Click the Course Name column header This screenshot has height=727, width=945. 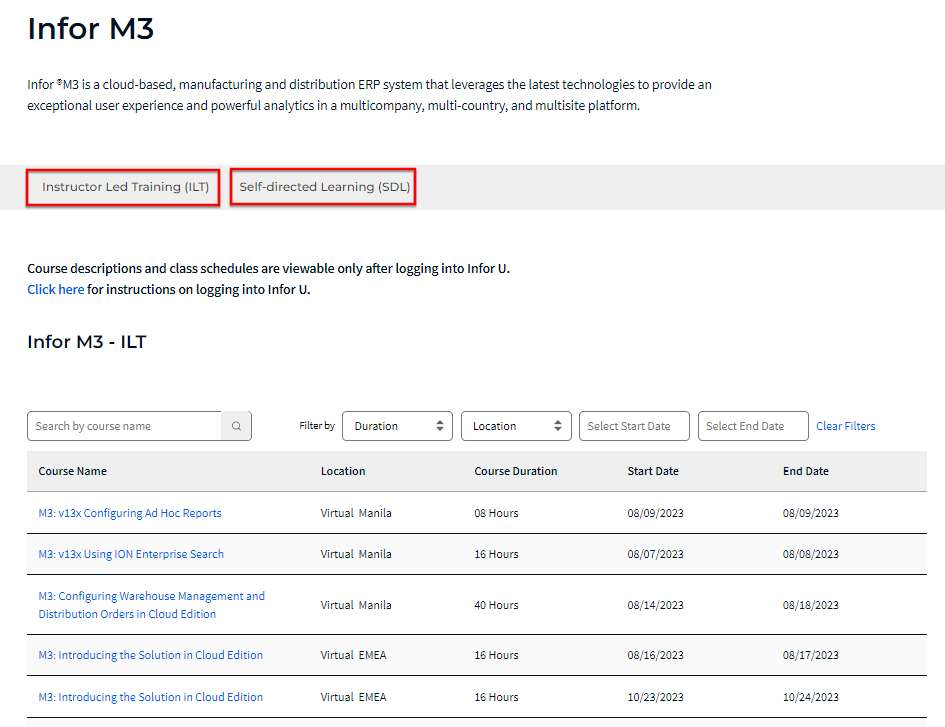click(73, 471)
